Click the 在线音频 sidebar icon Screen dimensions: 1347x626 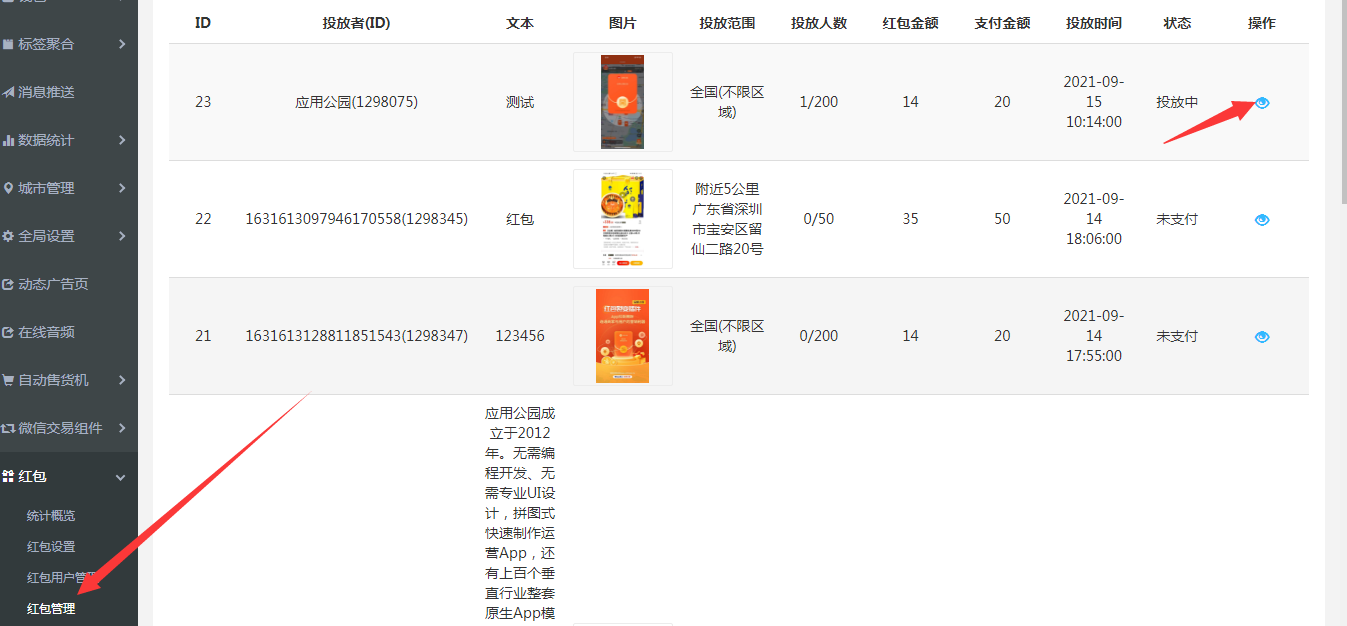[x=9, y=332]
